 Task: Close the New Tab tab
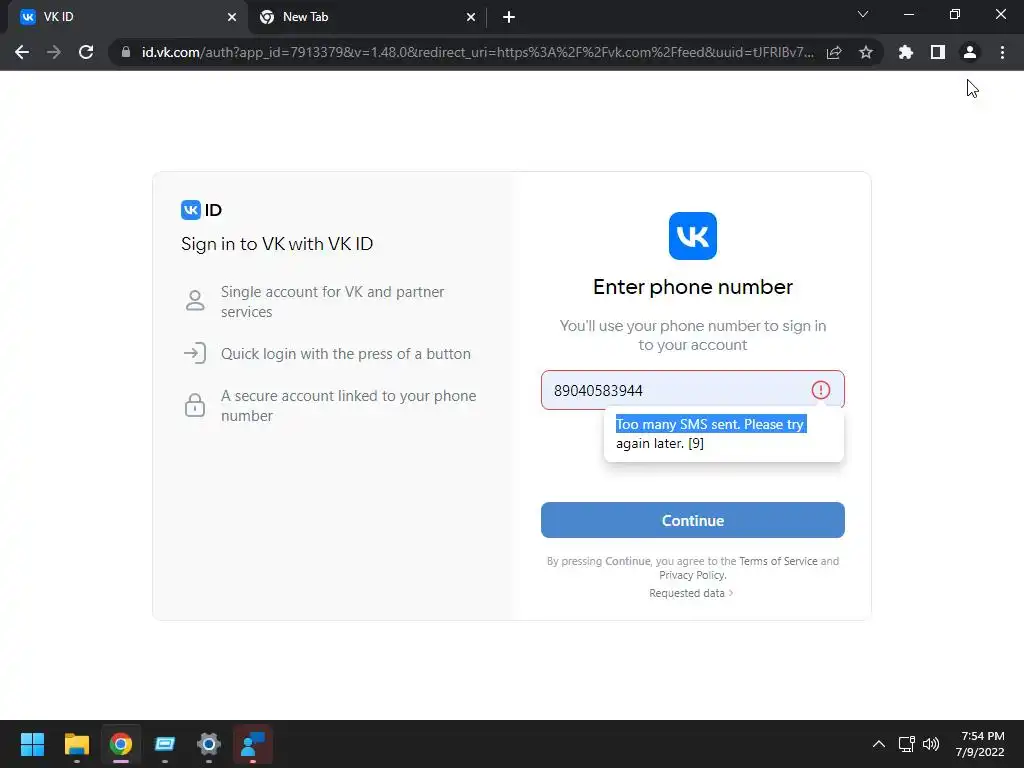(471, 17)
